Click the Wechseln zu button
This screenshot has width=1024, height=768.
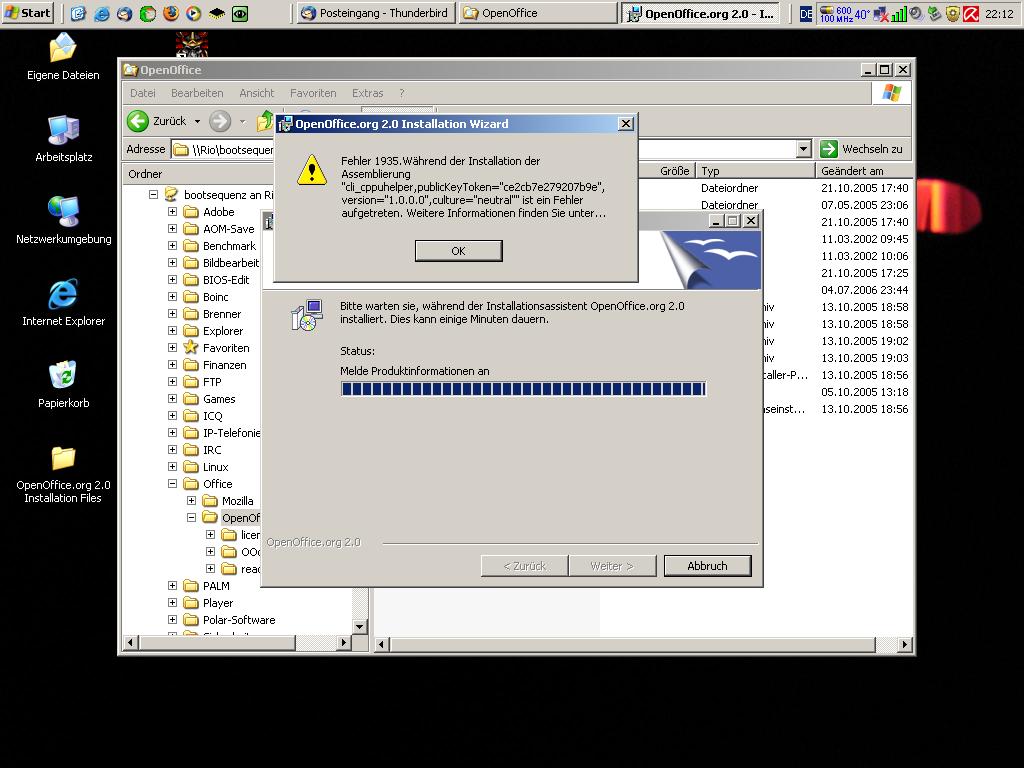pyautogui.click(x=862, y=149)
